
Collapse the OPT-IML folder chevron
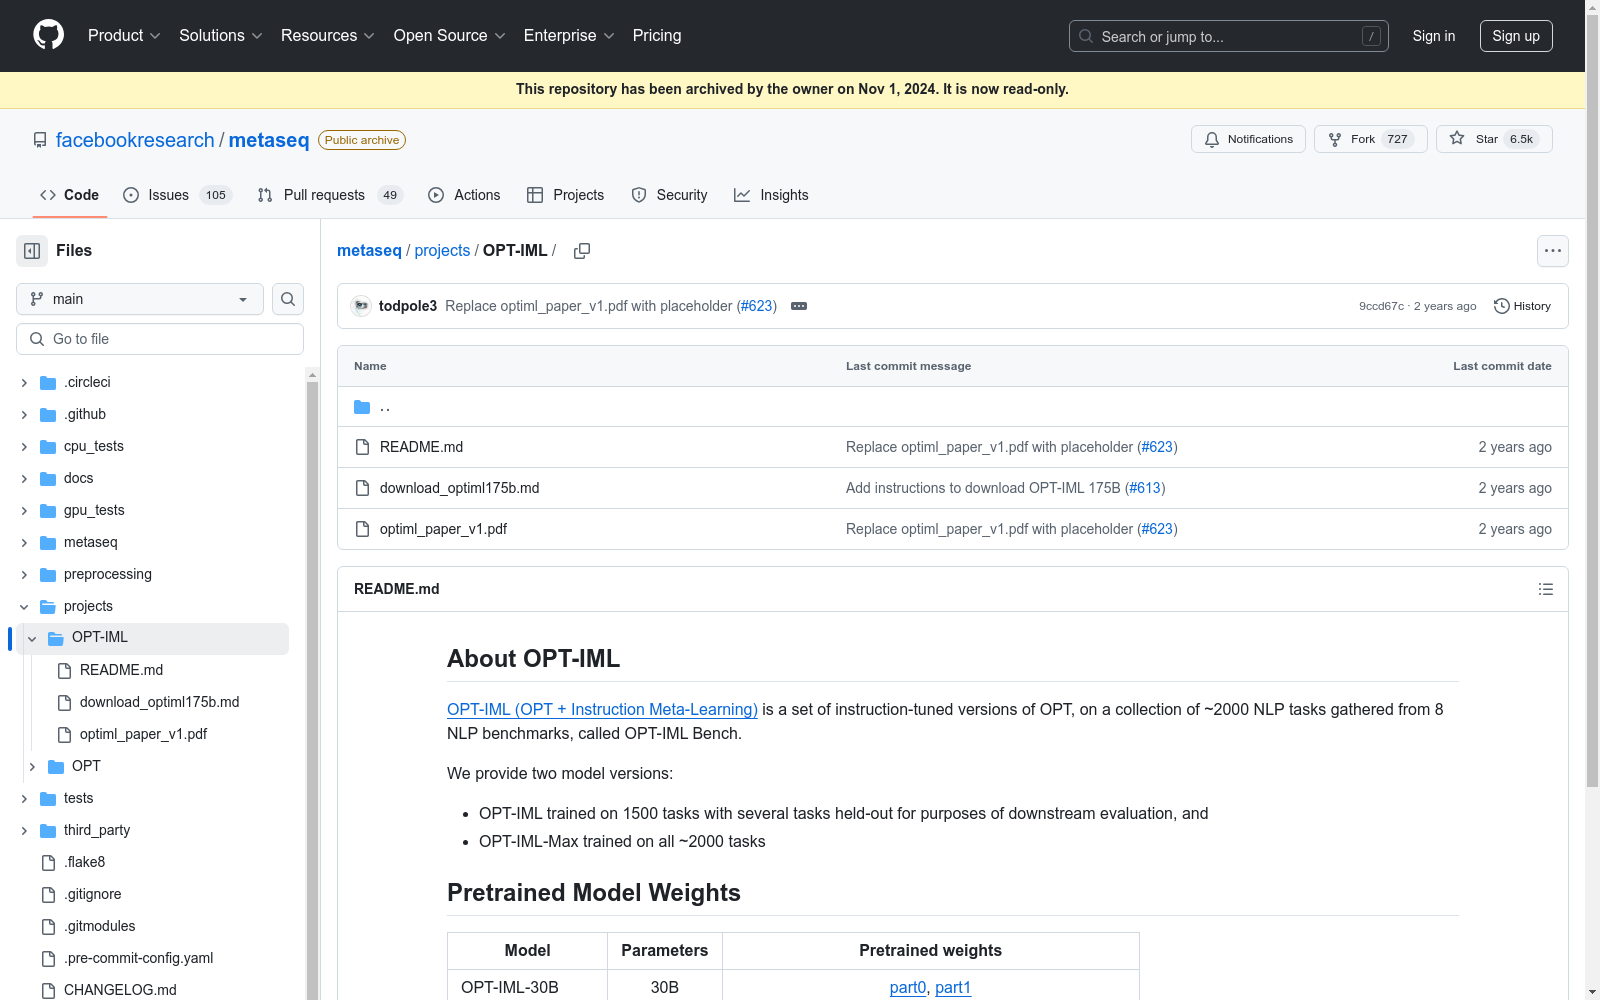click(x=32, y=639)
